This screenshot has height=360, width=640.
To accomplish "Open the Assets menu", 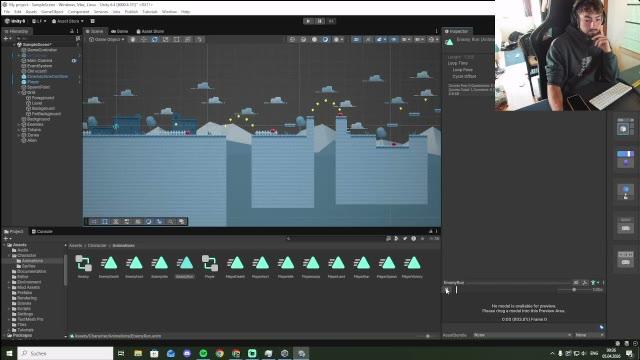I will [31, 12].
